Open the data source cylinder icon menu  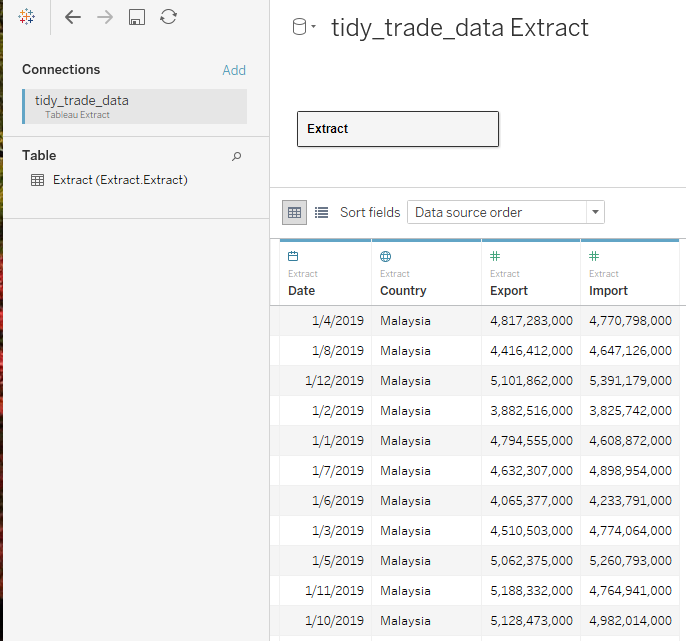click(x=302, y=28)
